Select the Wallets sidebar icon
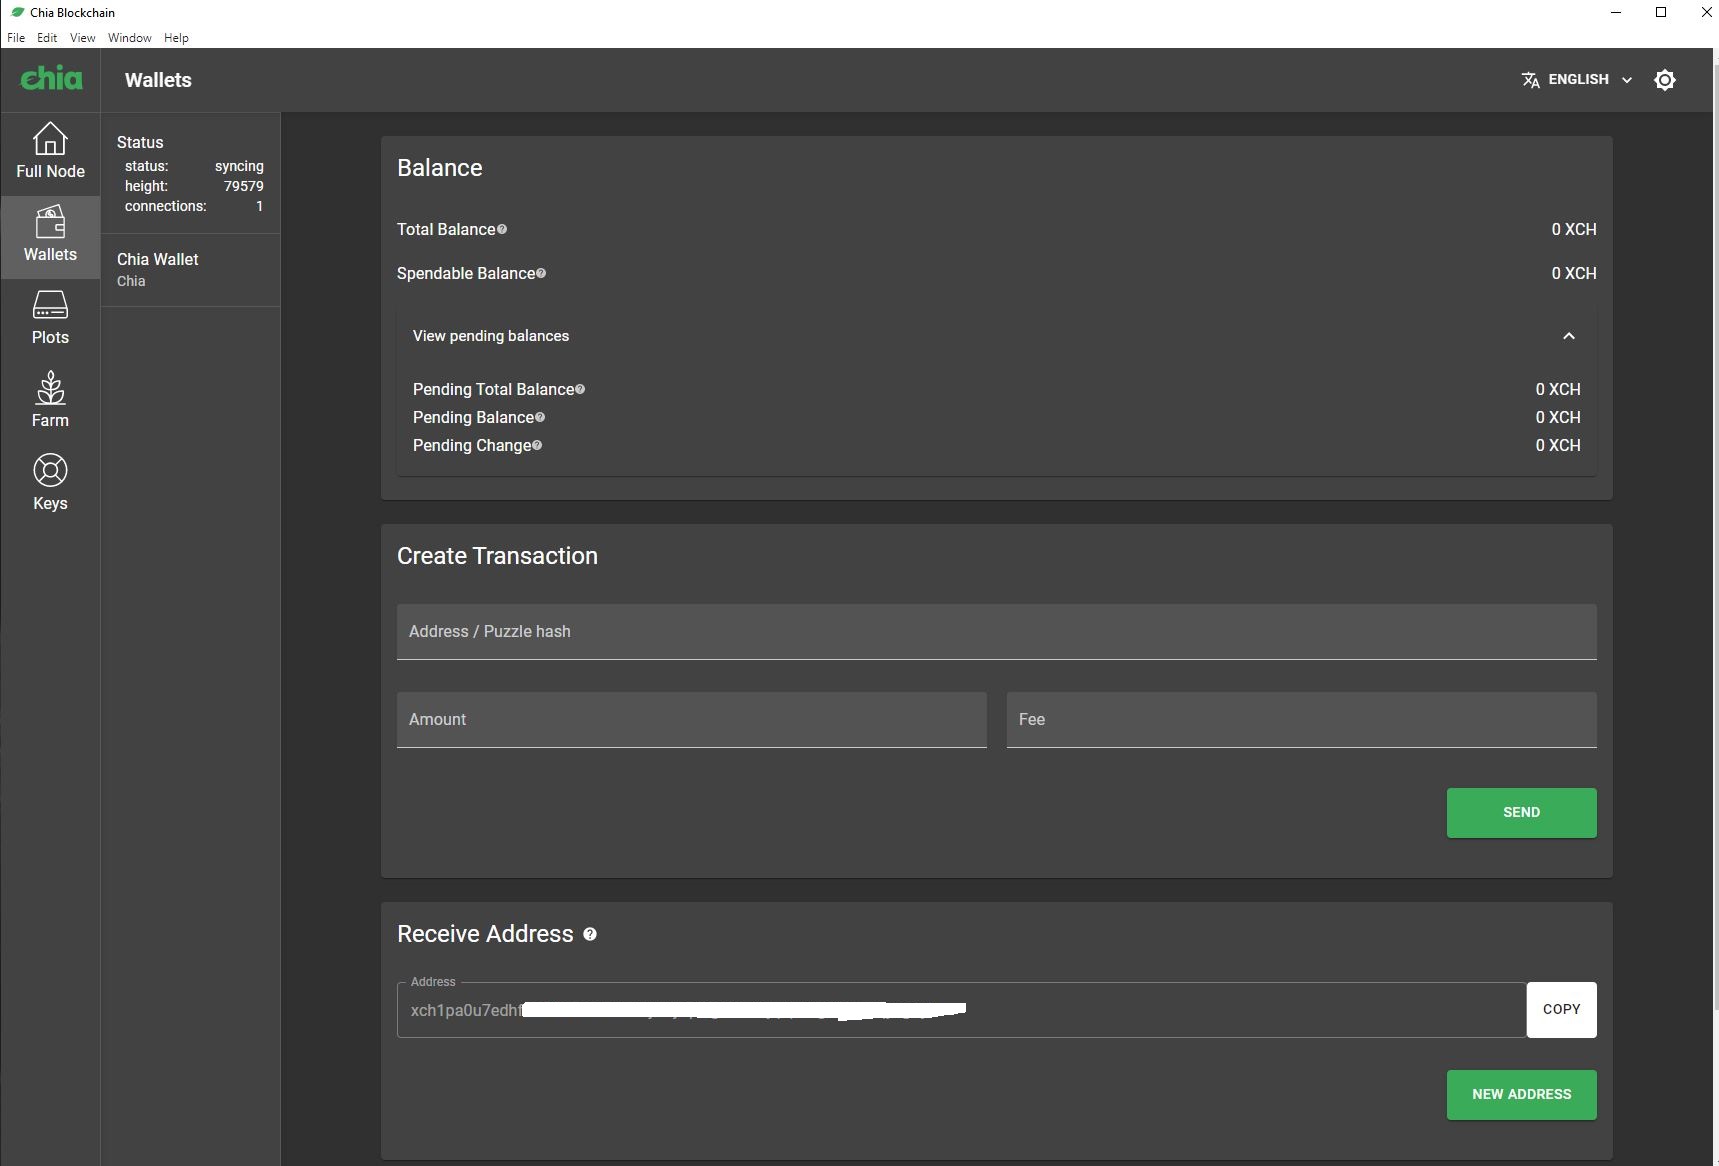 tap(50, 236)
